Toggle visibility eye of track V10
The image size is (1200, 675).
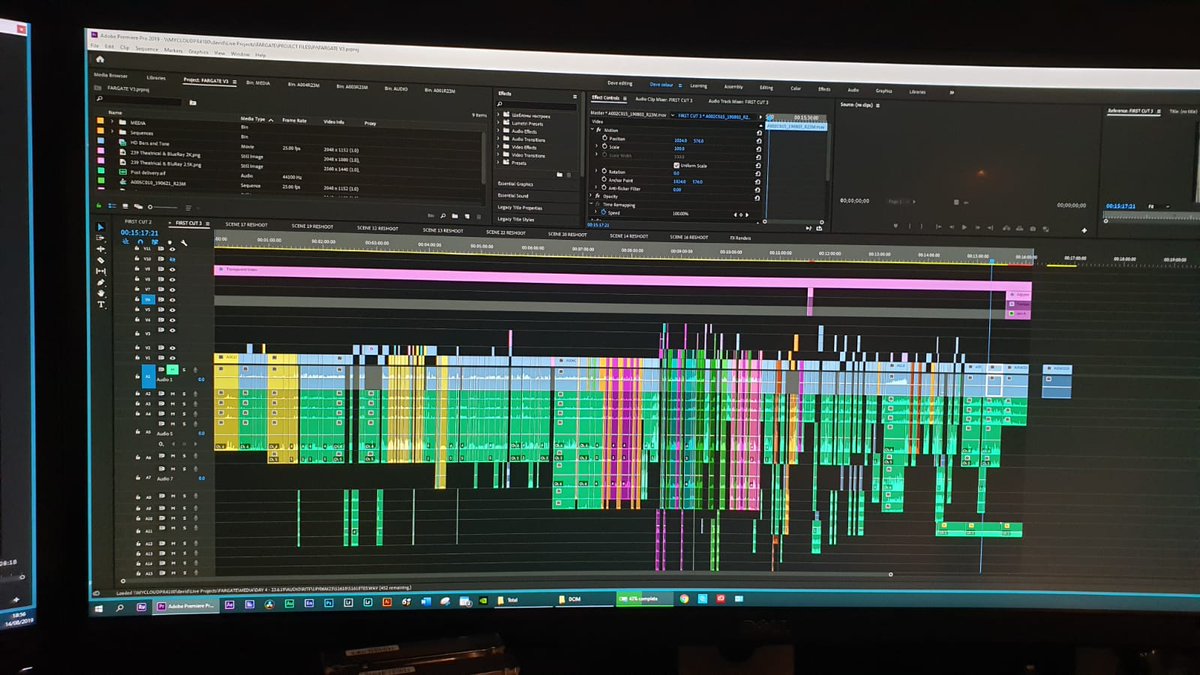tap(172, 259)
